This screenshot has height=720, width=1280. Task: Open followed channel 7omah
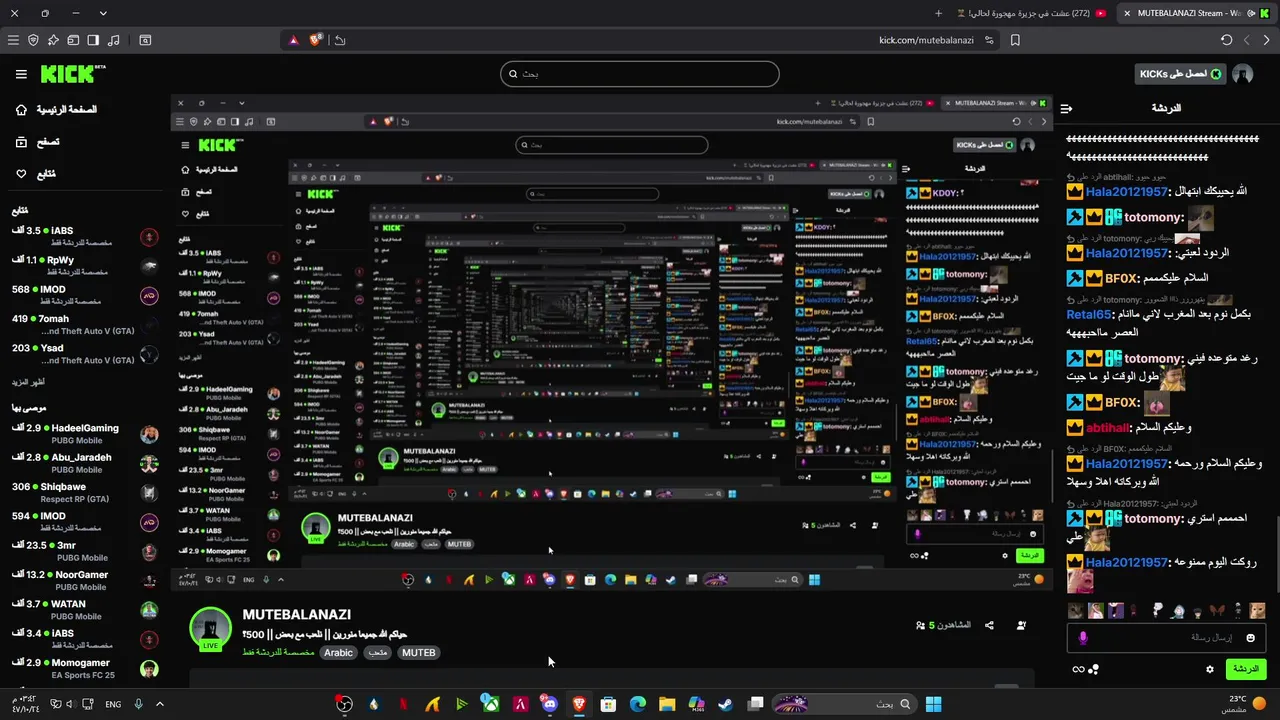pos(85,325)
